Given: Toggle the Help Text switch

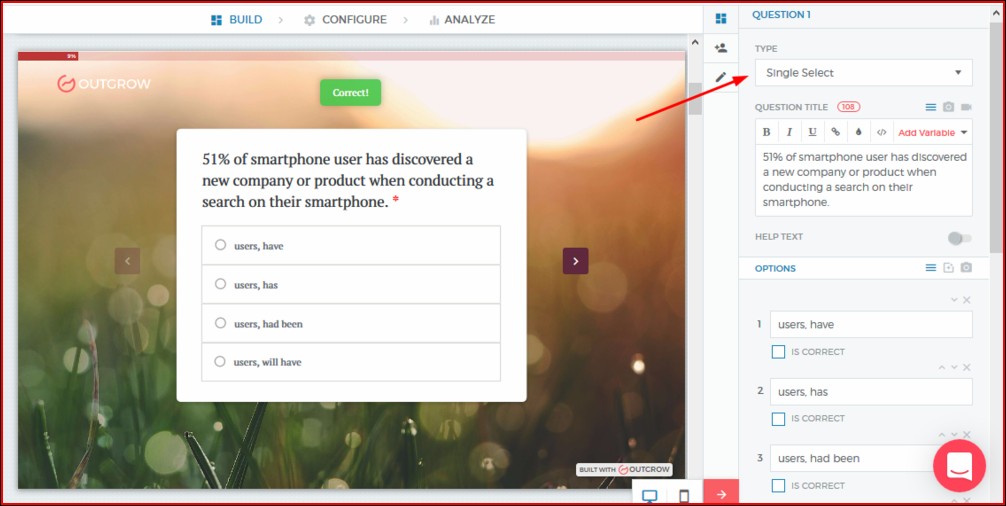Looking at the screenshot, I should click(959, 238).
